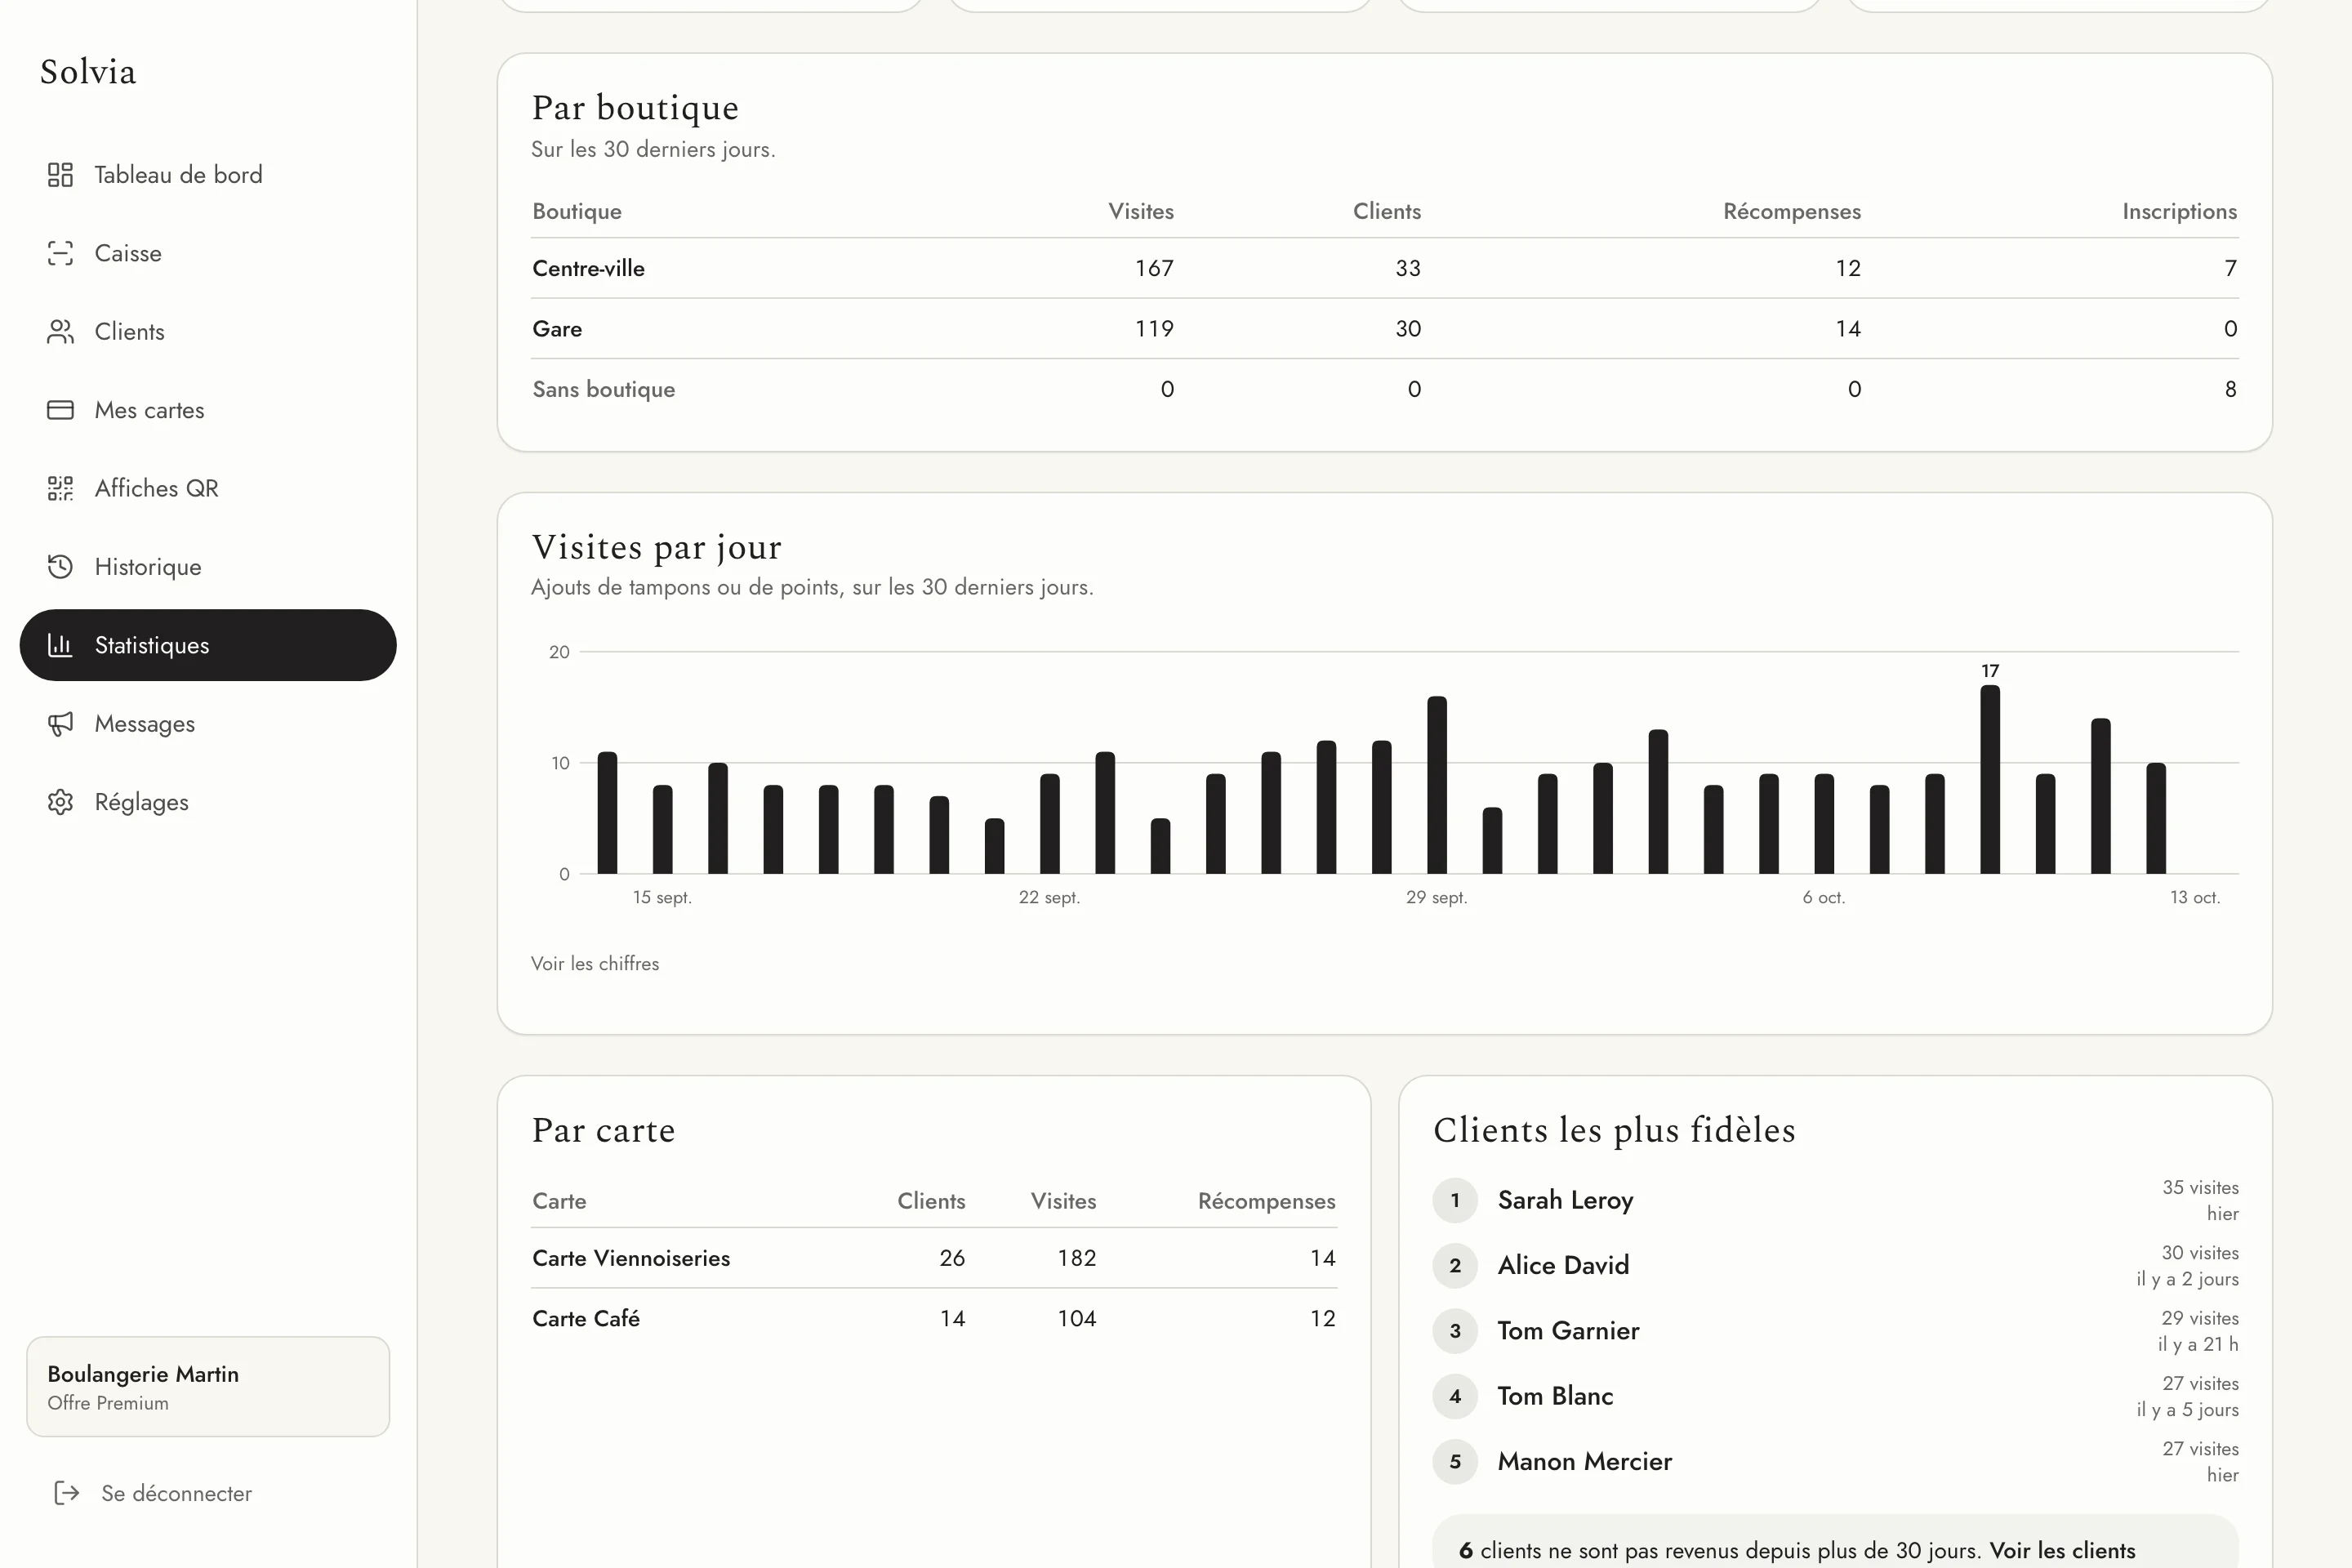This screenshot has width=2352, height=1568.
Task: Click the Messages megaphone icon
Action: pyautogui.click(x=60, y=724)
